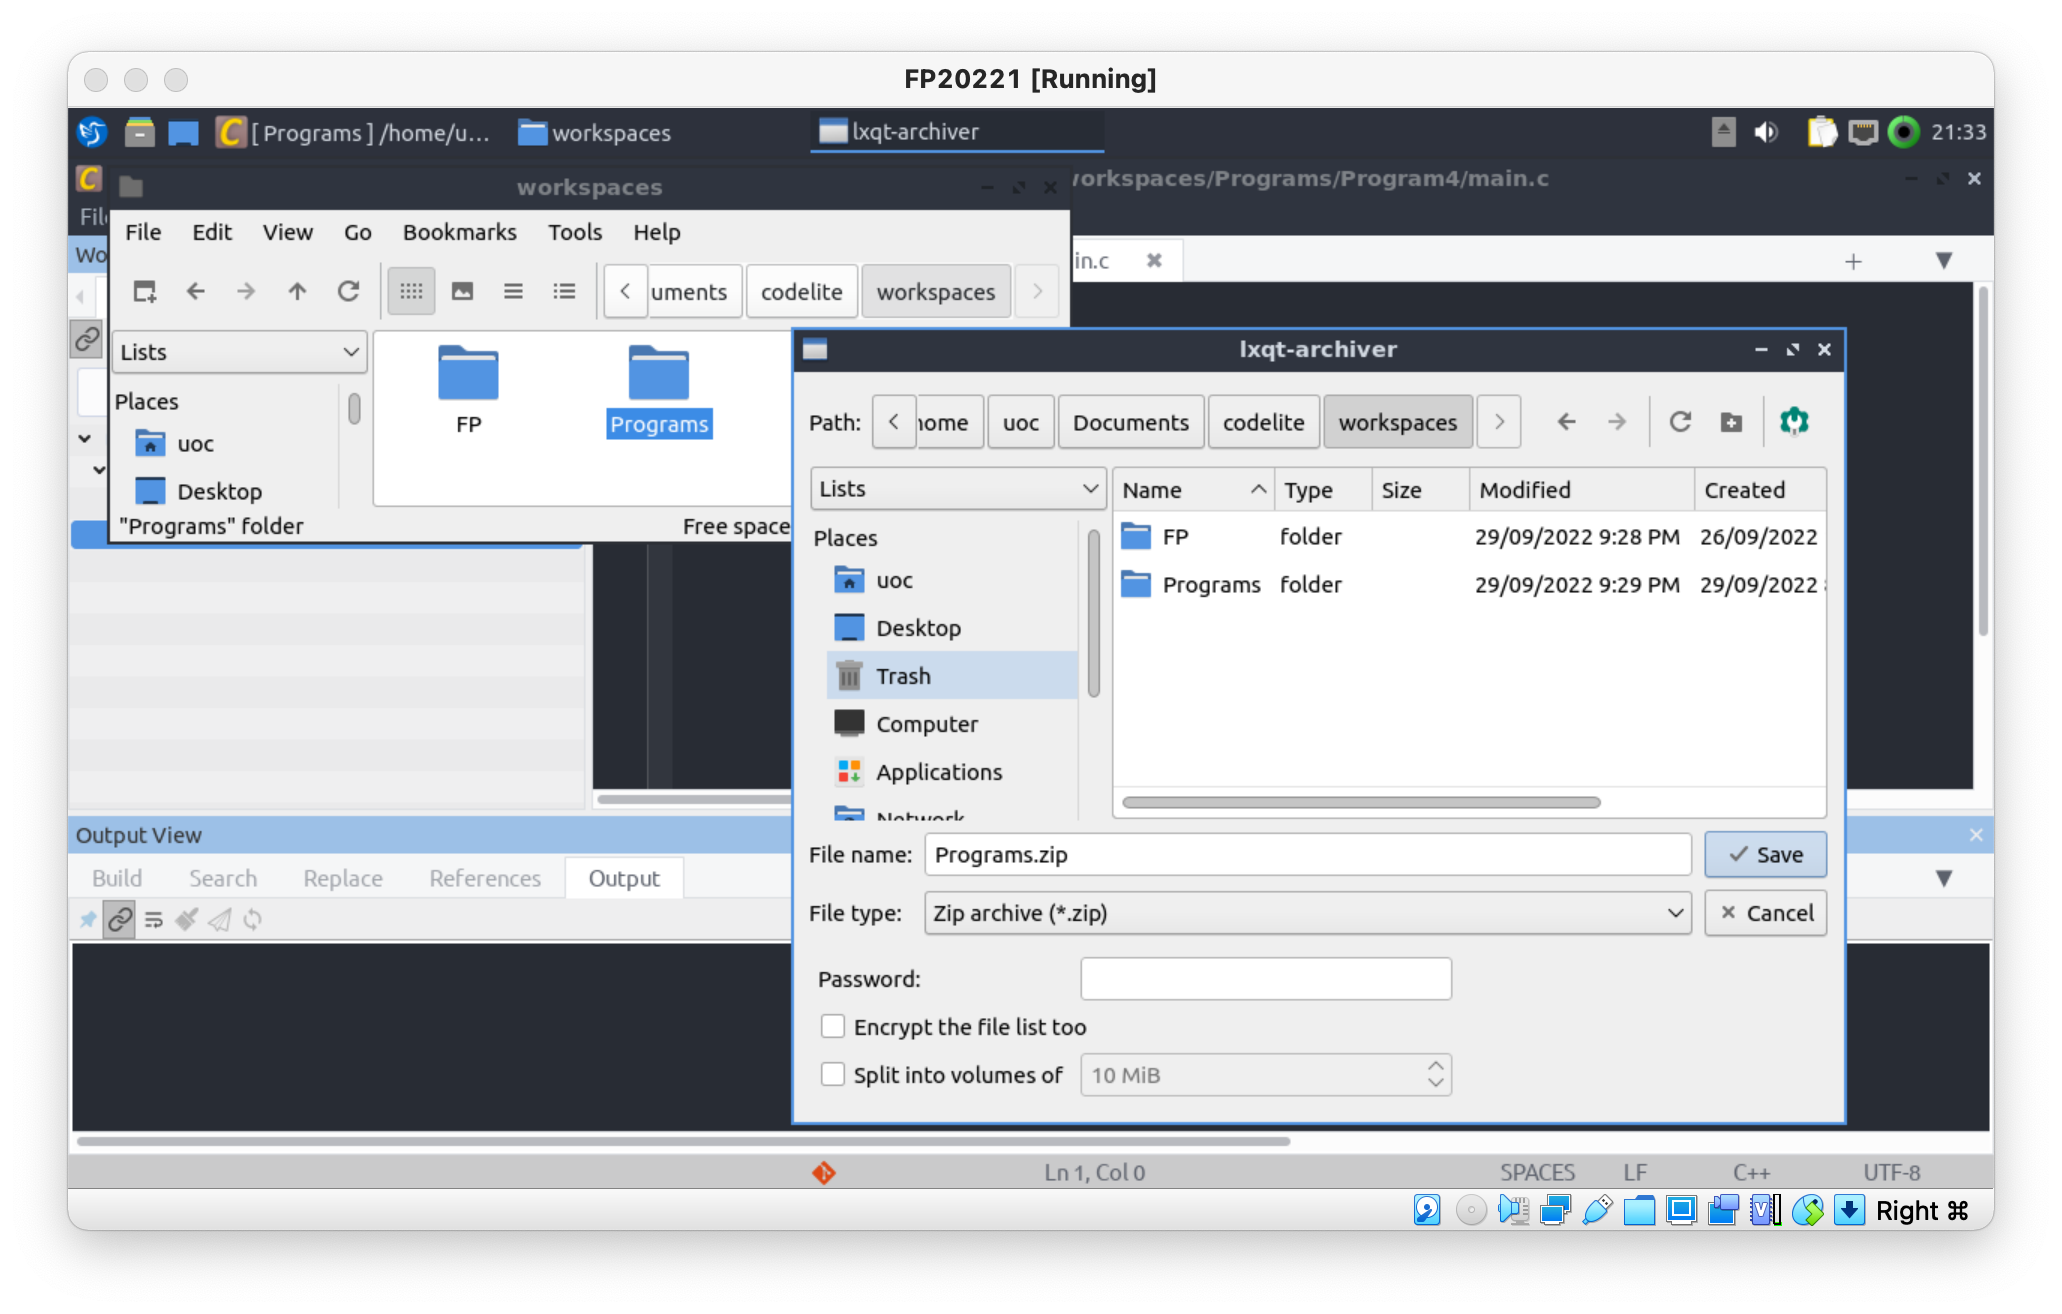Click the new tab icon in file manager
Viewport: 2062px width, 1314px height.
tap(145, 291)
